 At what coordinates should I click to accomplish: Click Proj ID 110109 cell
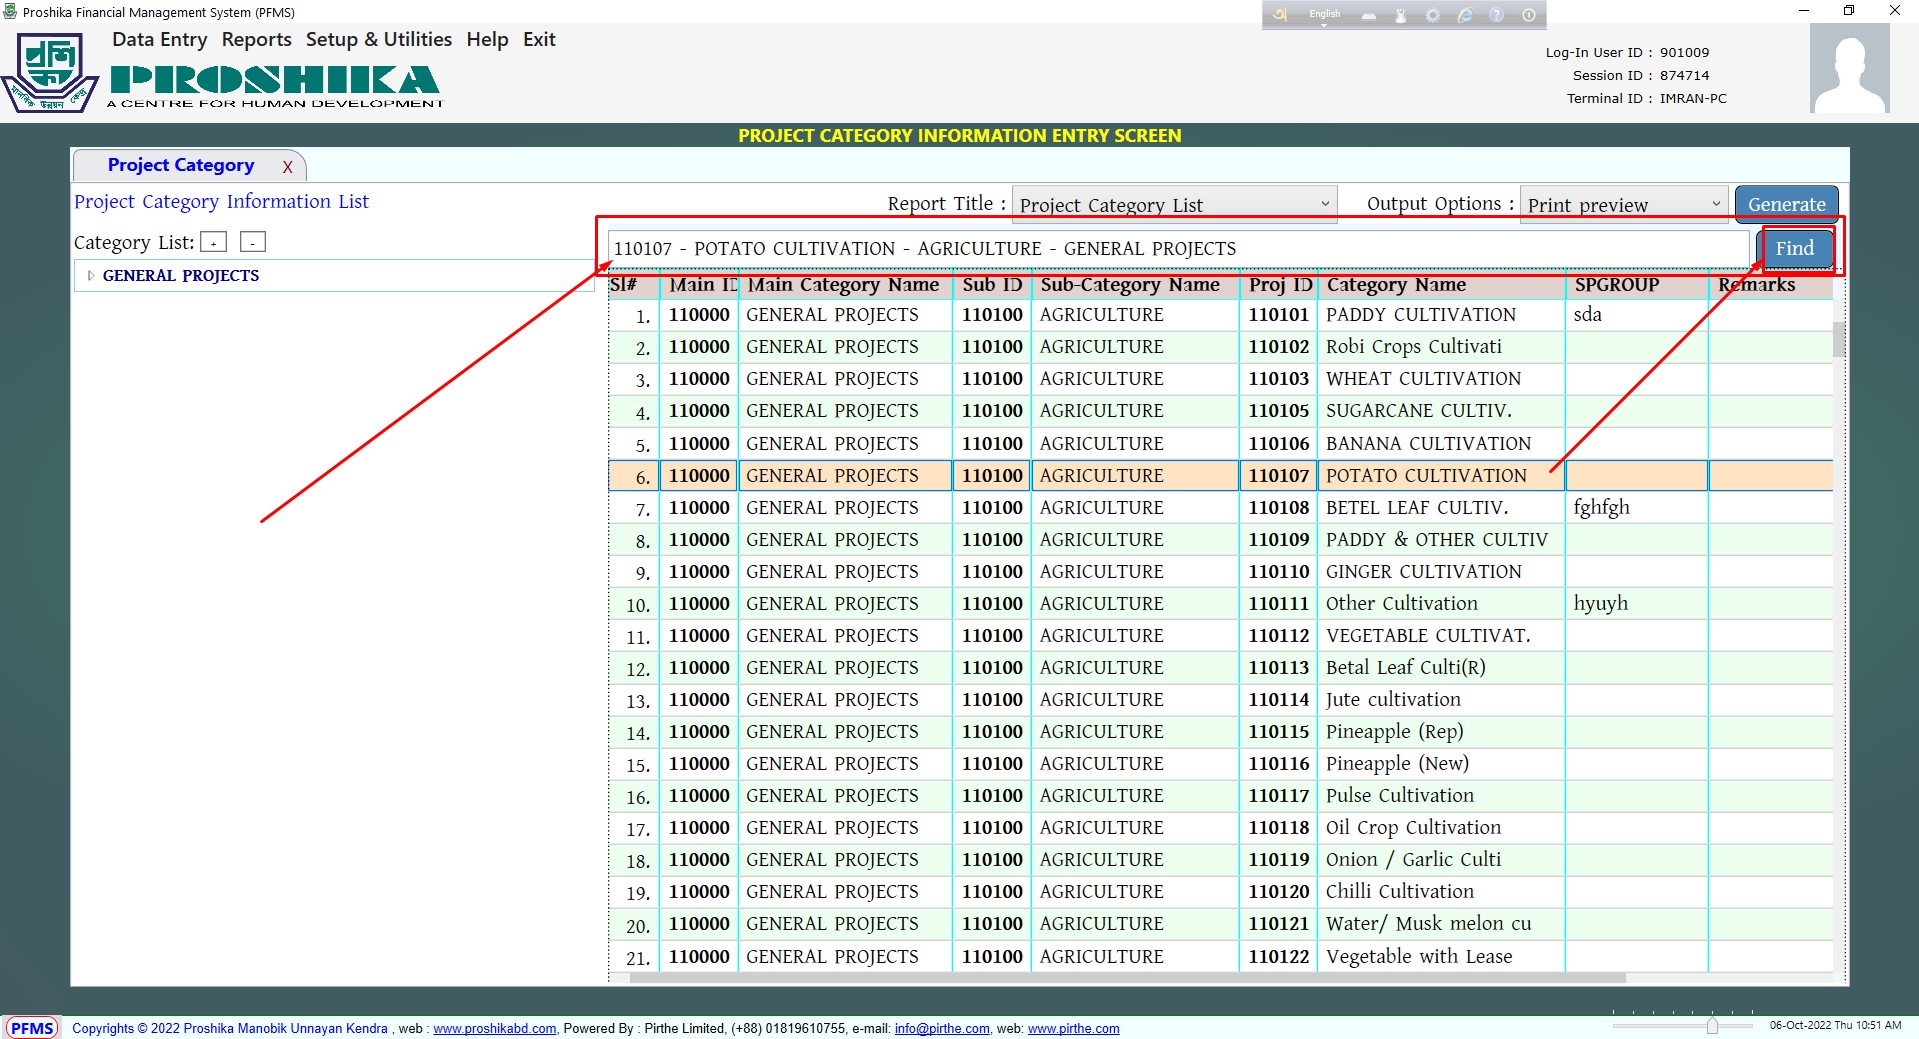(1278, 540)
